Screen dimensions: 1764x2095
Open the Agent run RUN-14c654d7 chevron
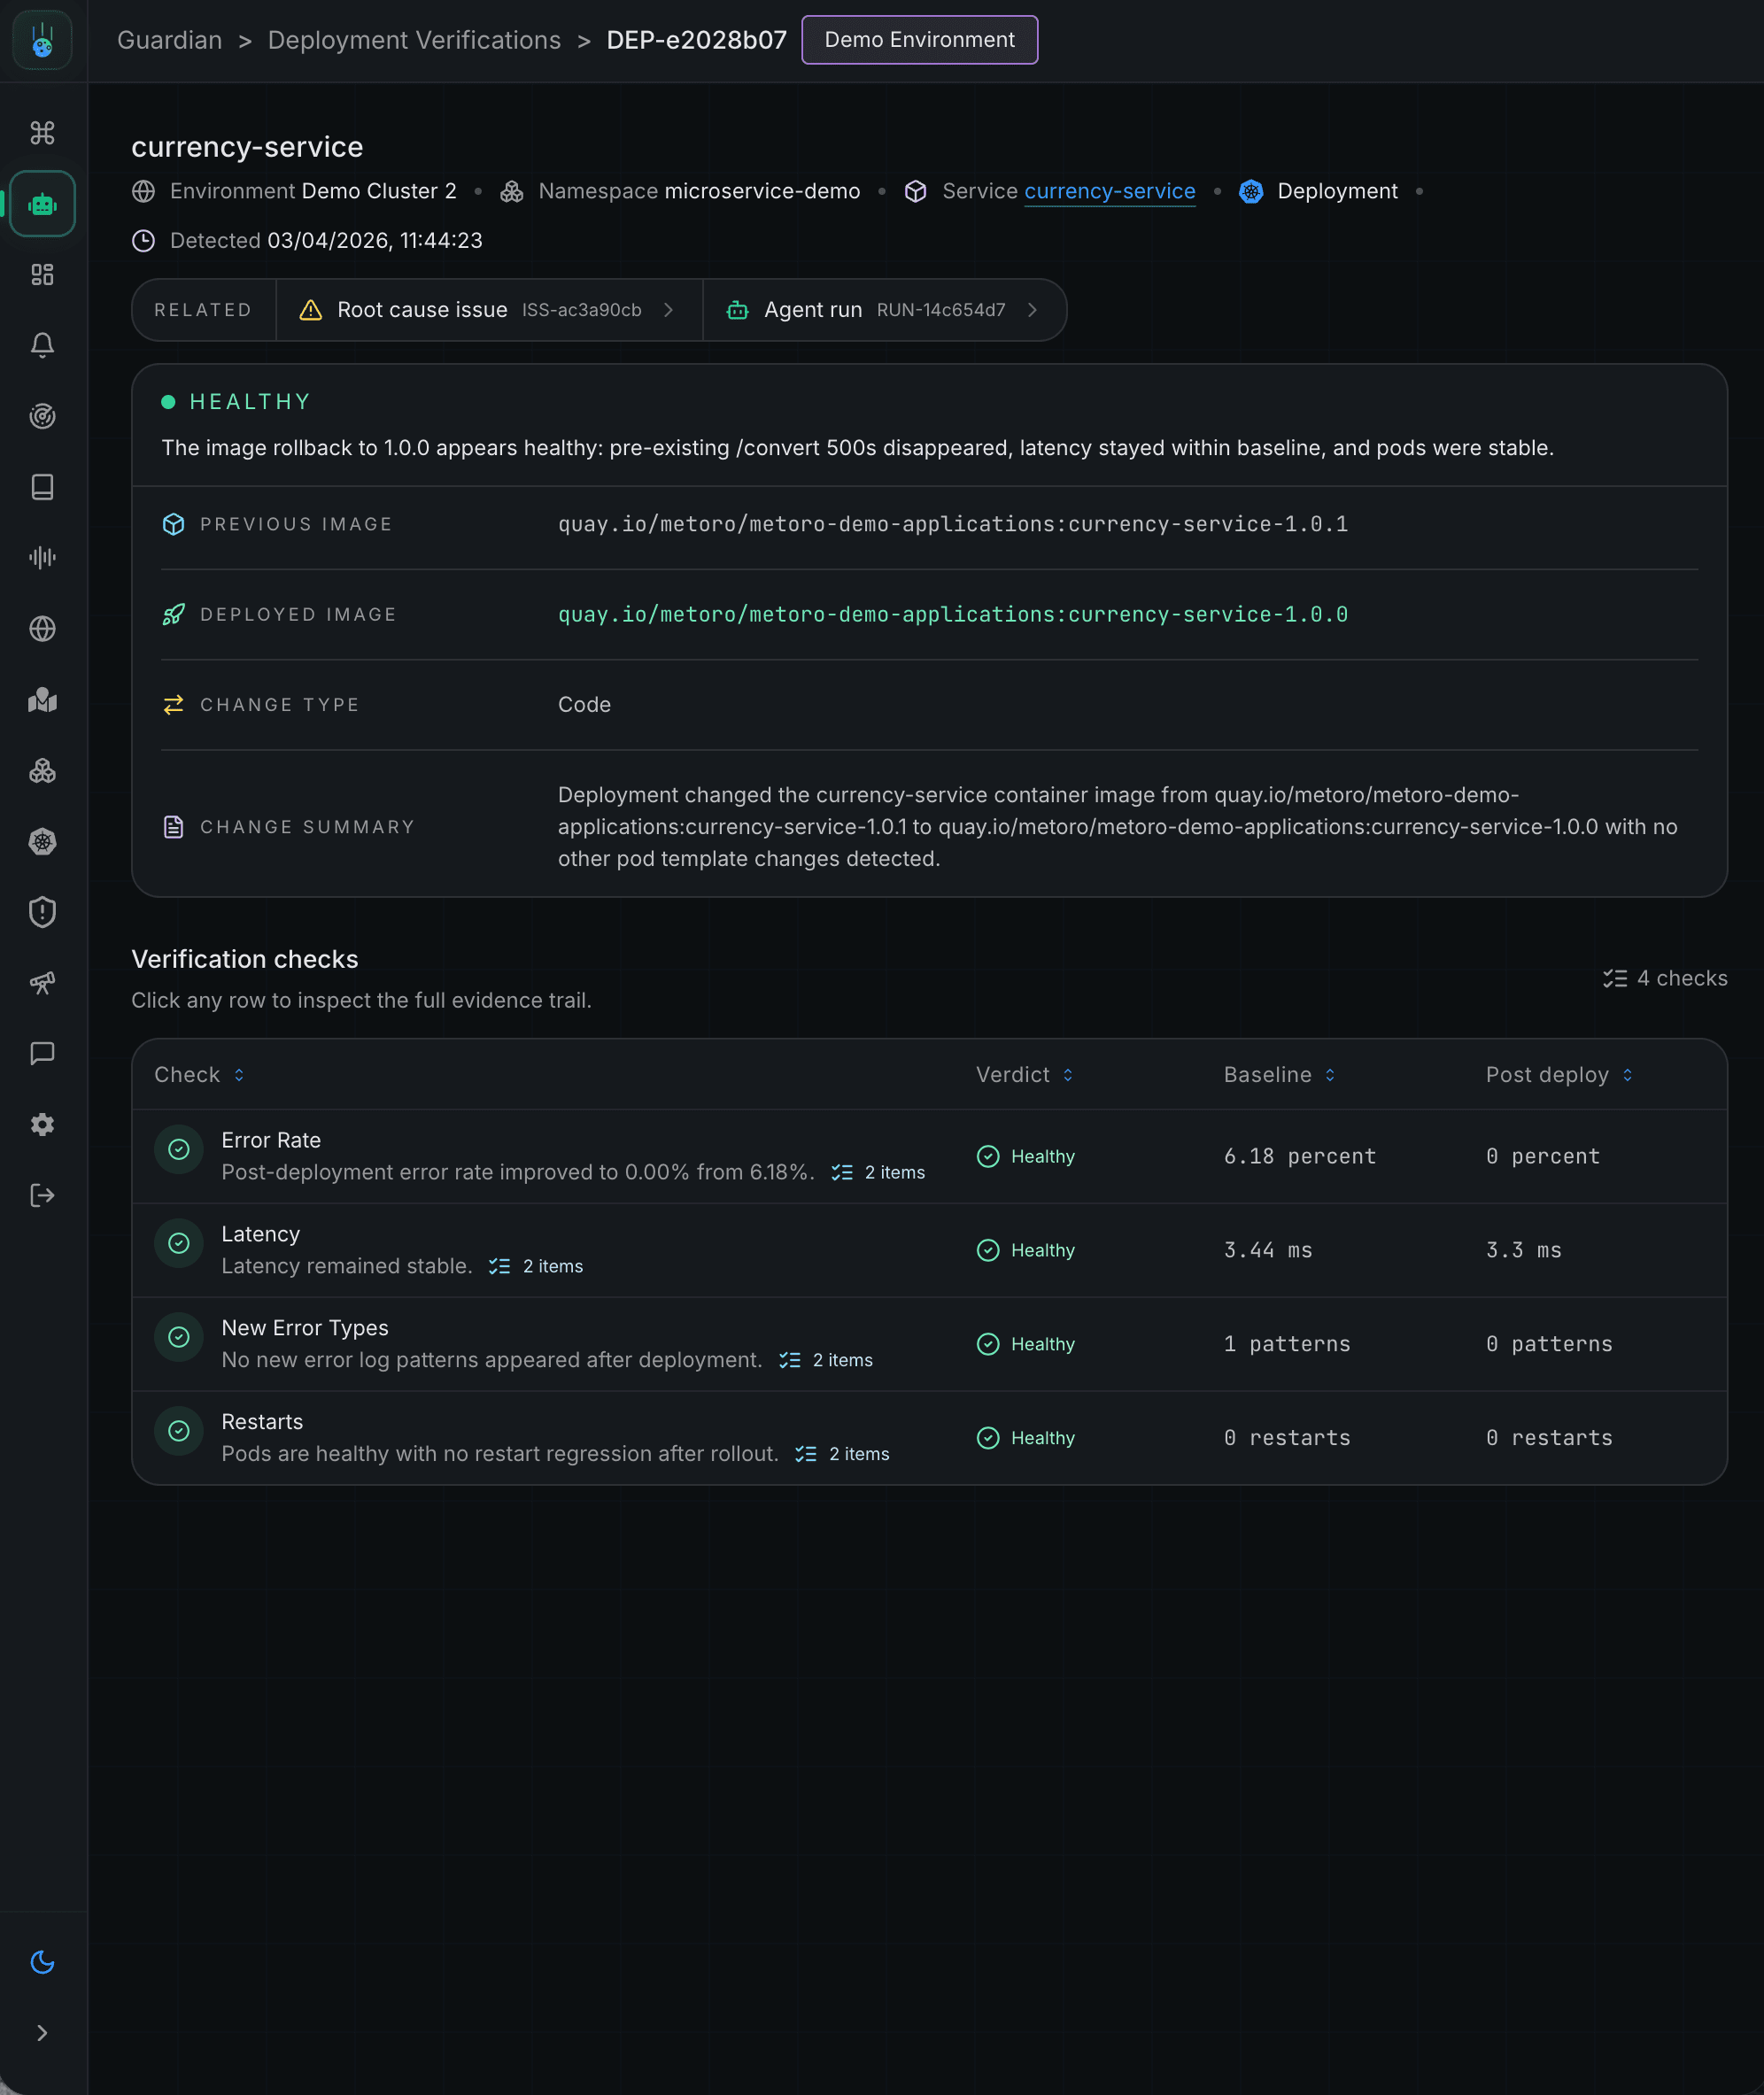pyautogui.click(x=1033, y=310)
